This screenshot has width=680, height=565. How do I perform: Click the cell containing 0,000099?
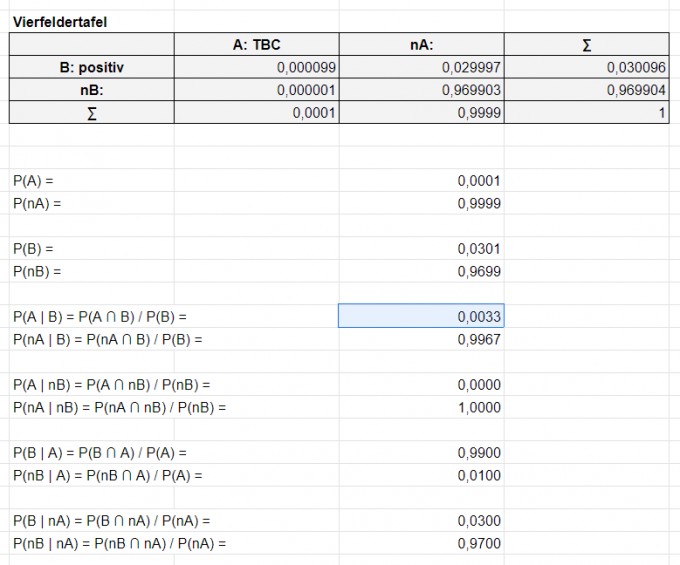[x=256, y=67]
